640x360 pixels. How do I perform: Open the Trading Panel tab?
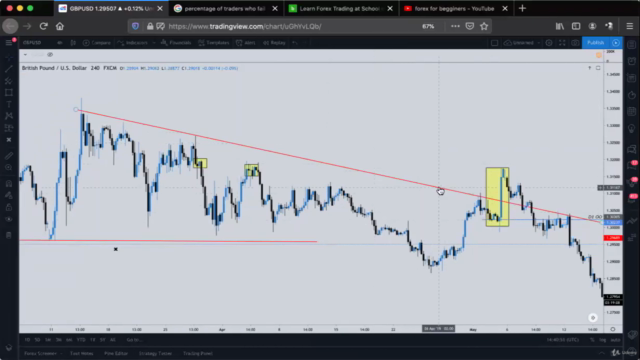pyautogui.click(x=198, y=353)
